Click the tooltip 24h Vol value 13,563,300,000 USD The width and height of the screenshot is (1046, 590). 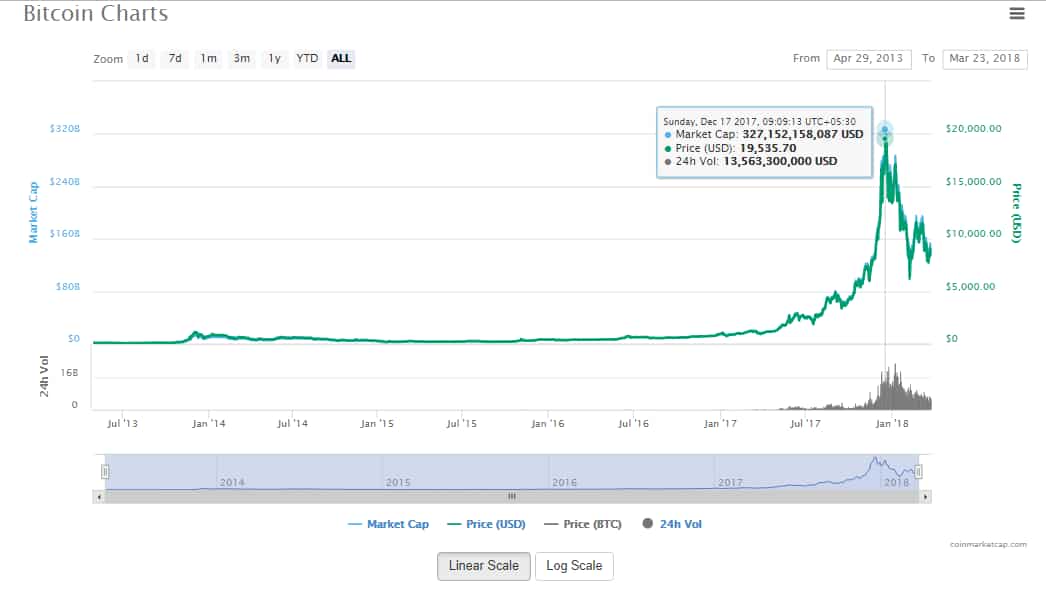coord(780,162)
